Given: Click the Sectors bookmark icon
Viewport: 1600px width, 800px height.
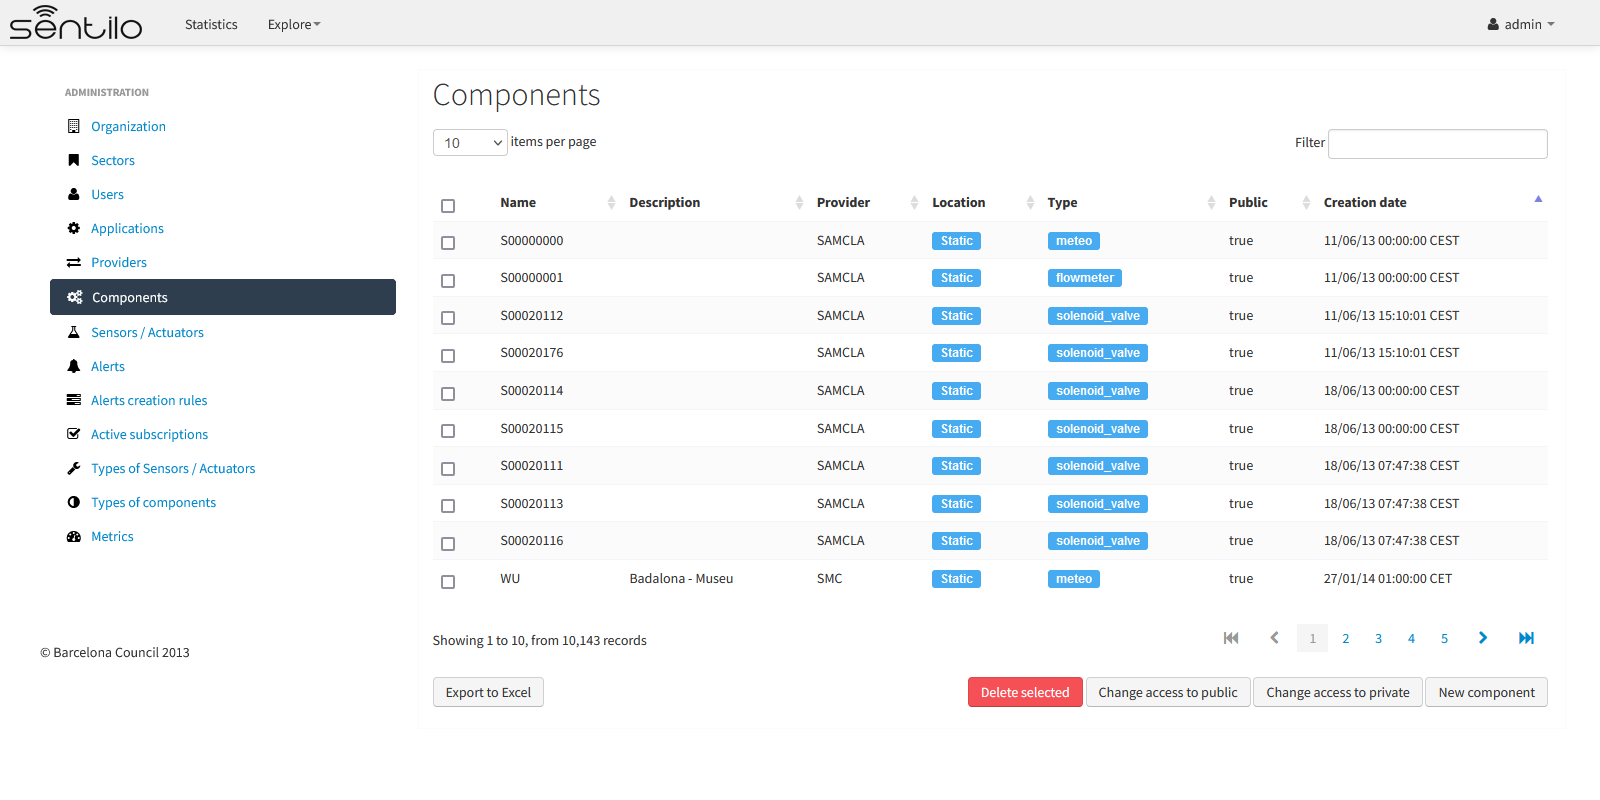Looking at the screenshot, I should [73, 160].
